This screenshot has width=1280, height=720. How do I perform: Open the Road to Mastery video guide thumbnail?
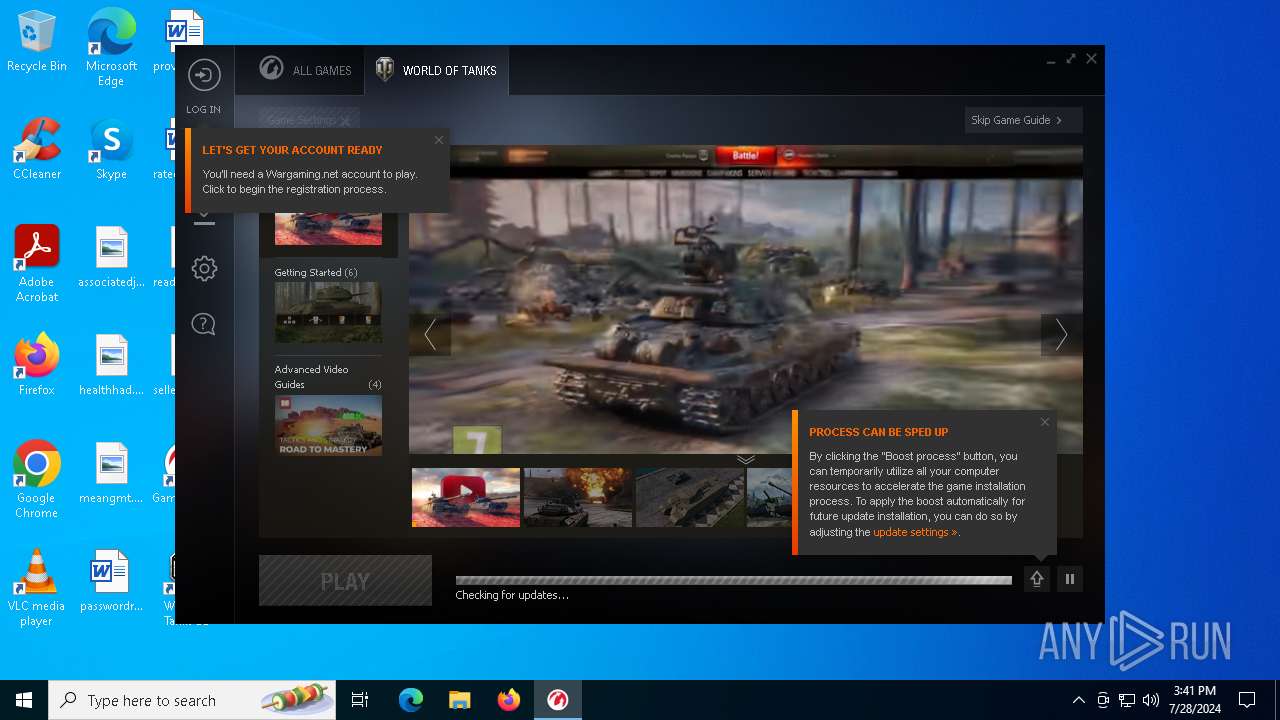[x=328, y=425]
